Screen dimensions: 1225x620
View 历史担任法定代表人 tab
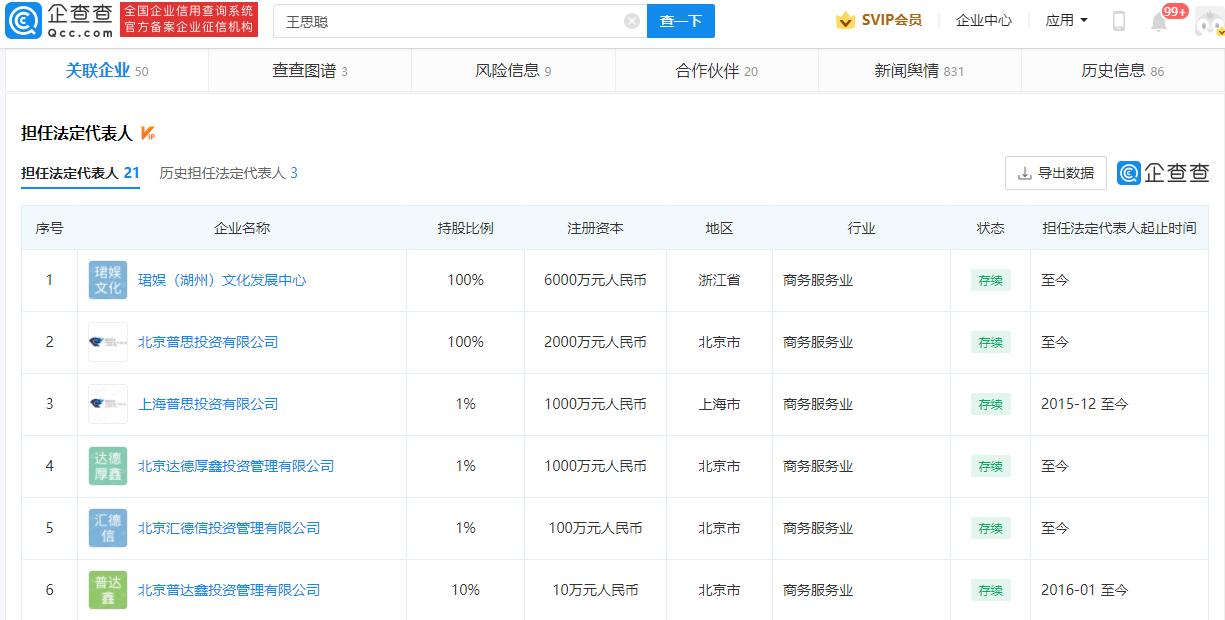tap(224, 172)
